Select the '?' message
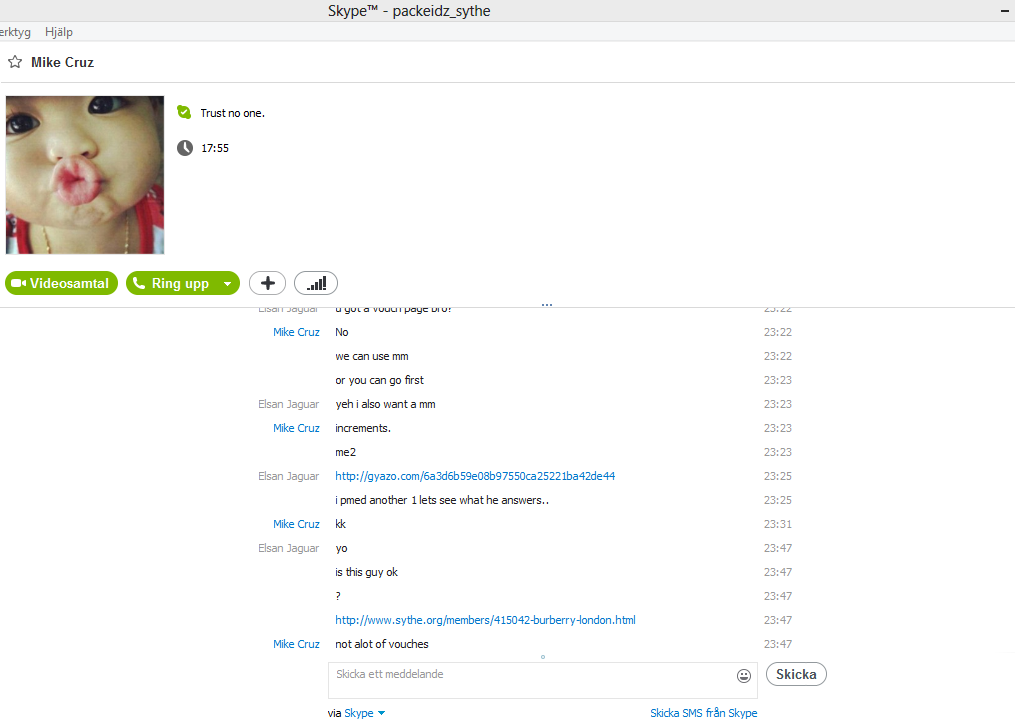The image size is (1015, 722). click(338, 596)
